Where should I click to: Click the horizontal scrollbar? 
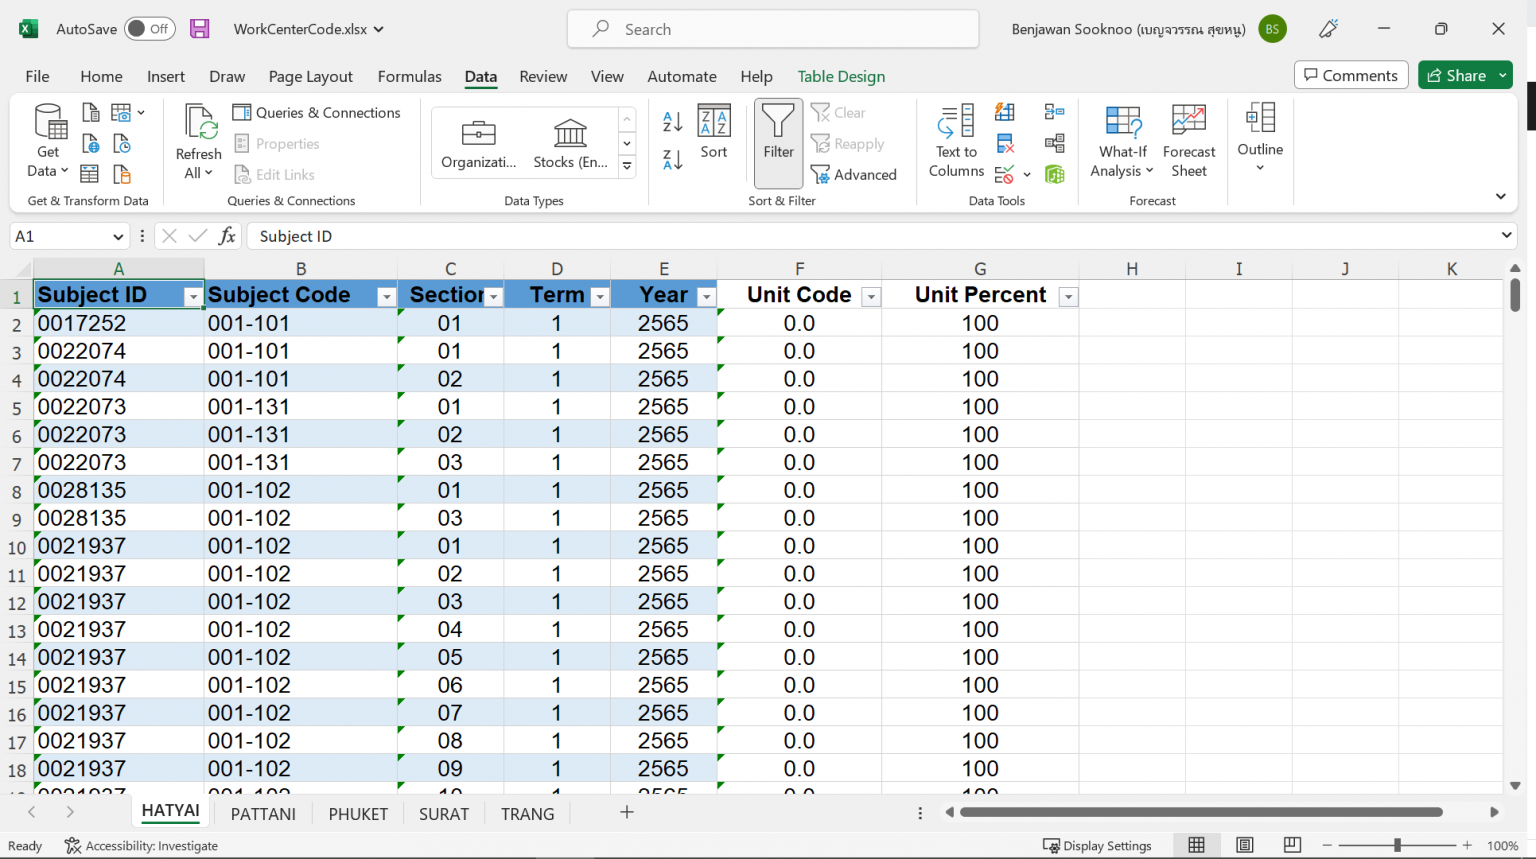pos(1200,813)
